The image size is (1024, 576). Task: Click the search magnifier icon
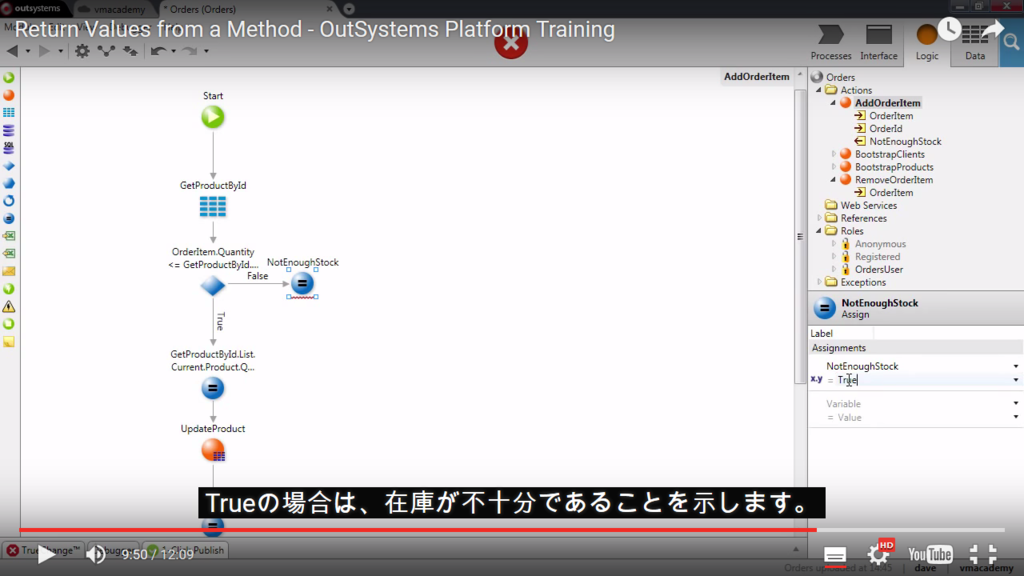click(1012, 43)
